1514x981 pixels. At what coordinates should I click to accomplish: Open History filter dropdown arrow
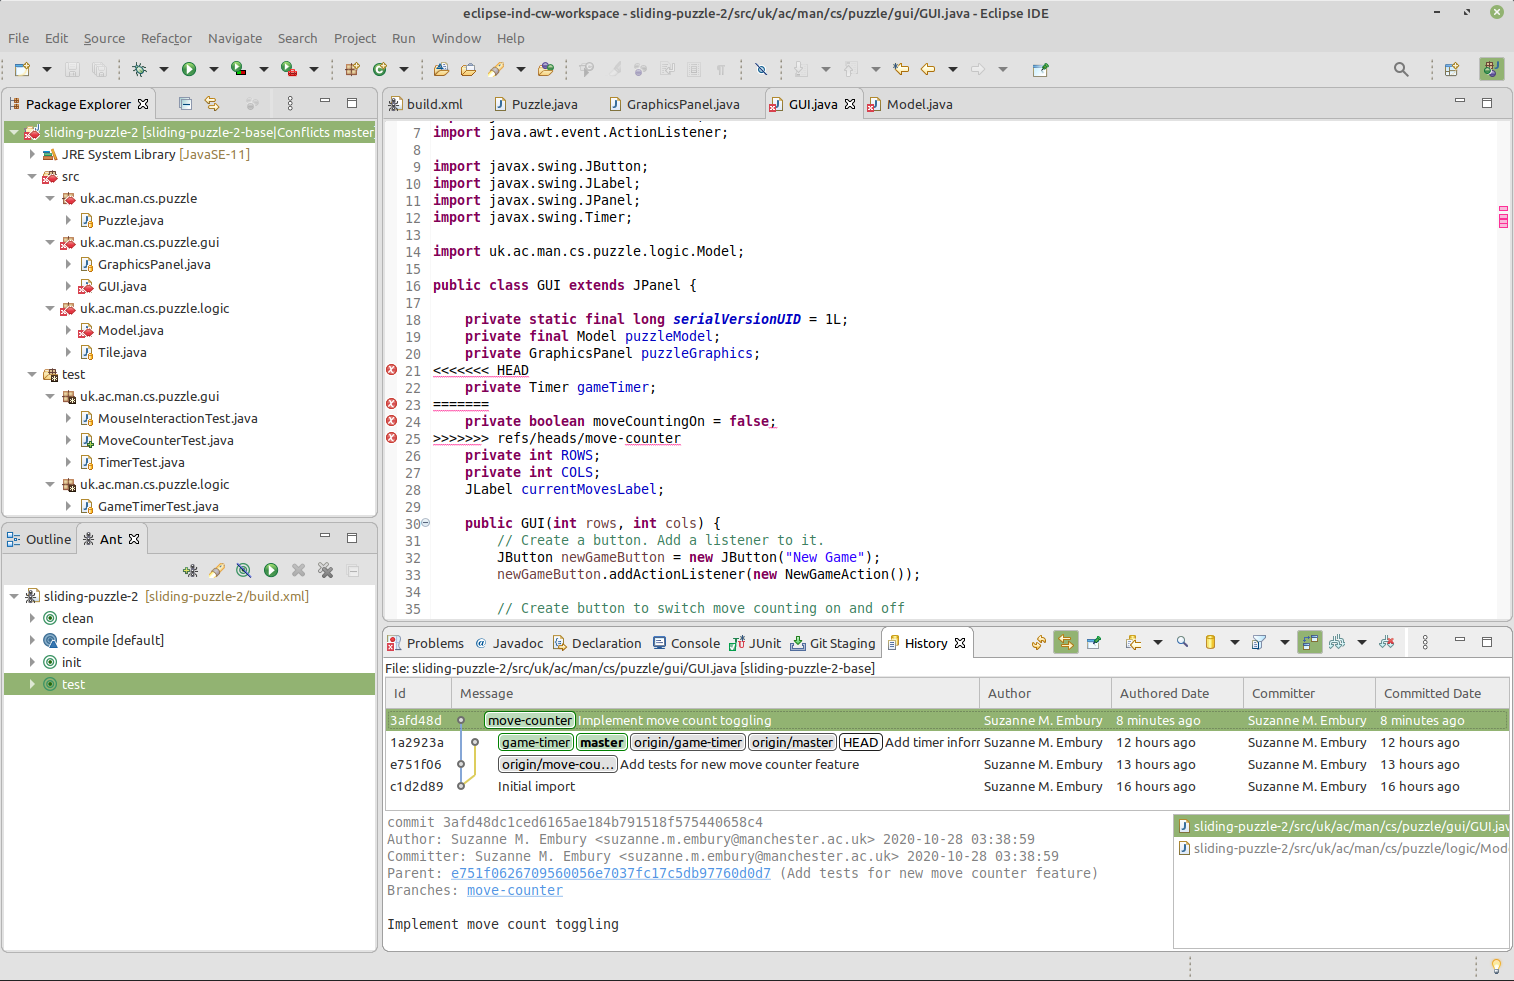(x=1285, y=642)
